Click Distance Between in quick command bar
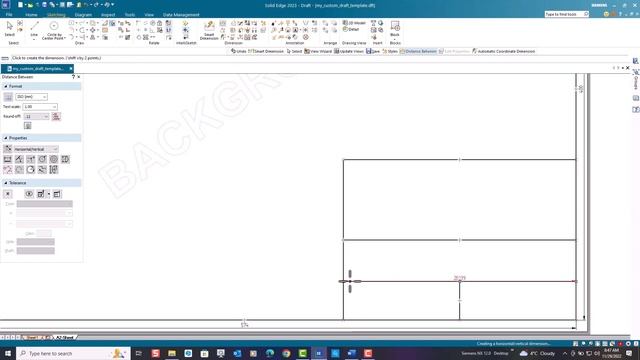Screen dimensions: 640x360 click(418, 51)
